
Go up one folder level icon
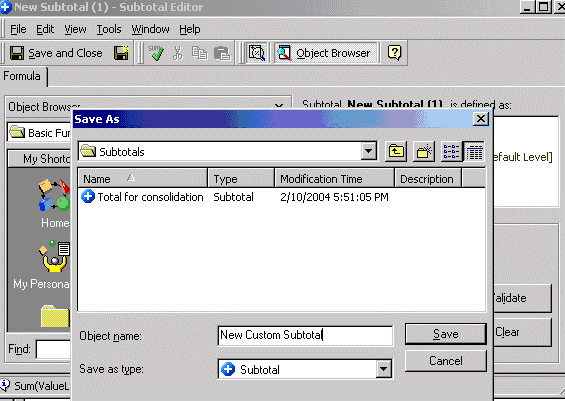(396, 151)
